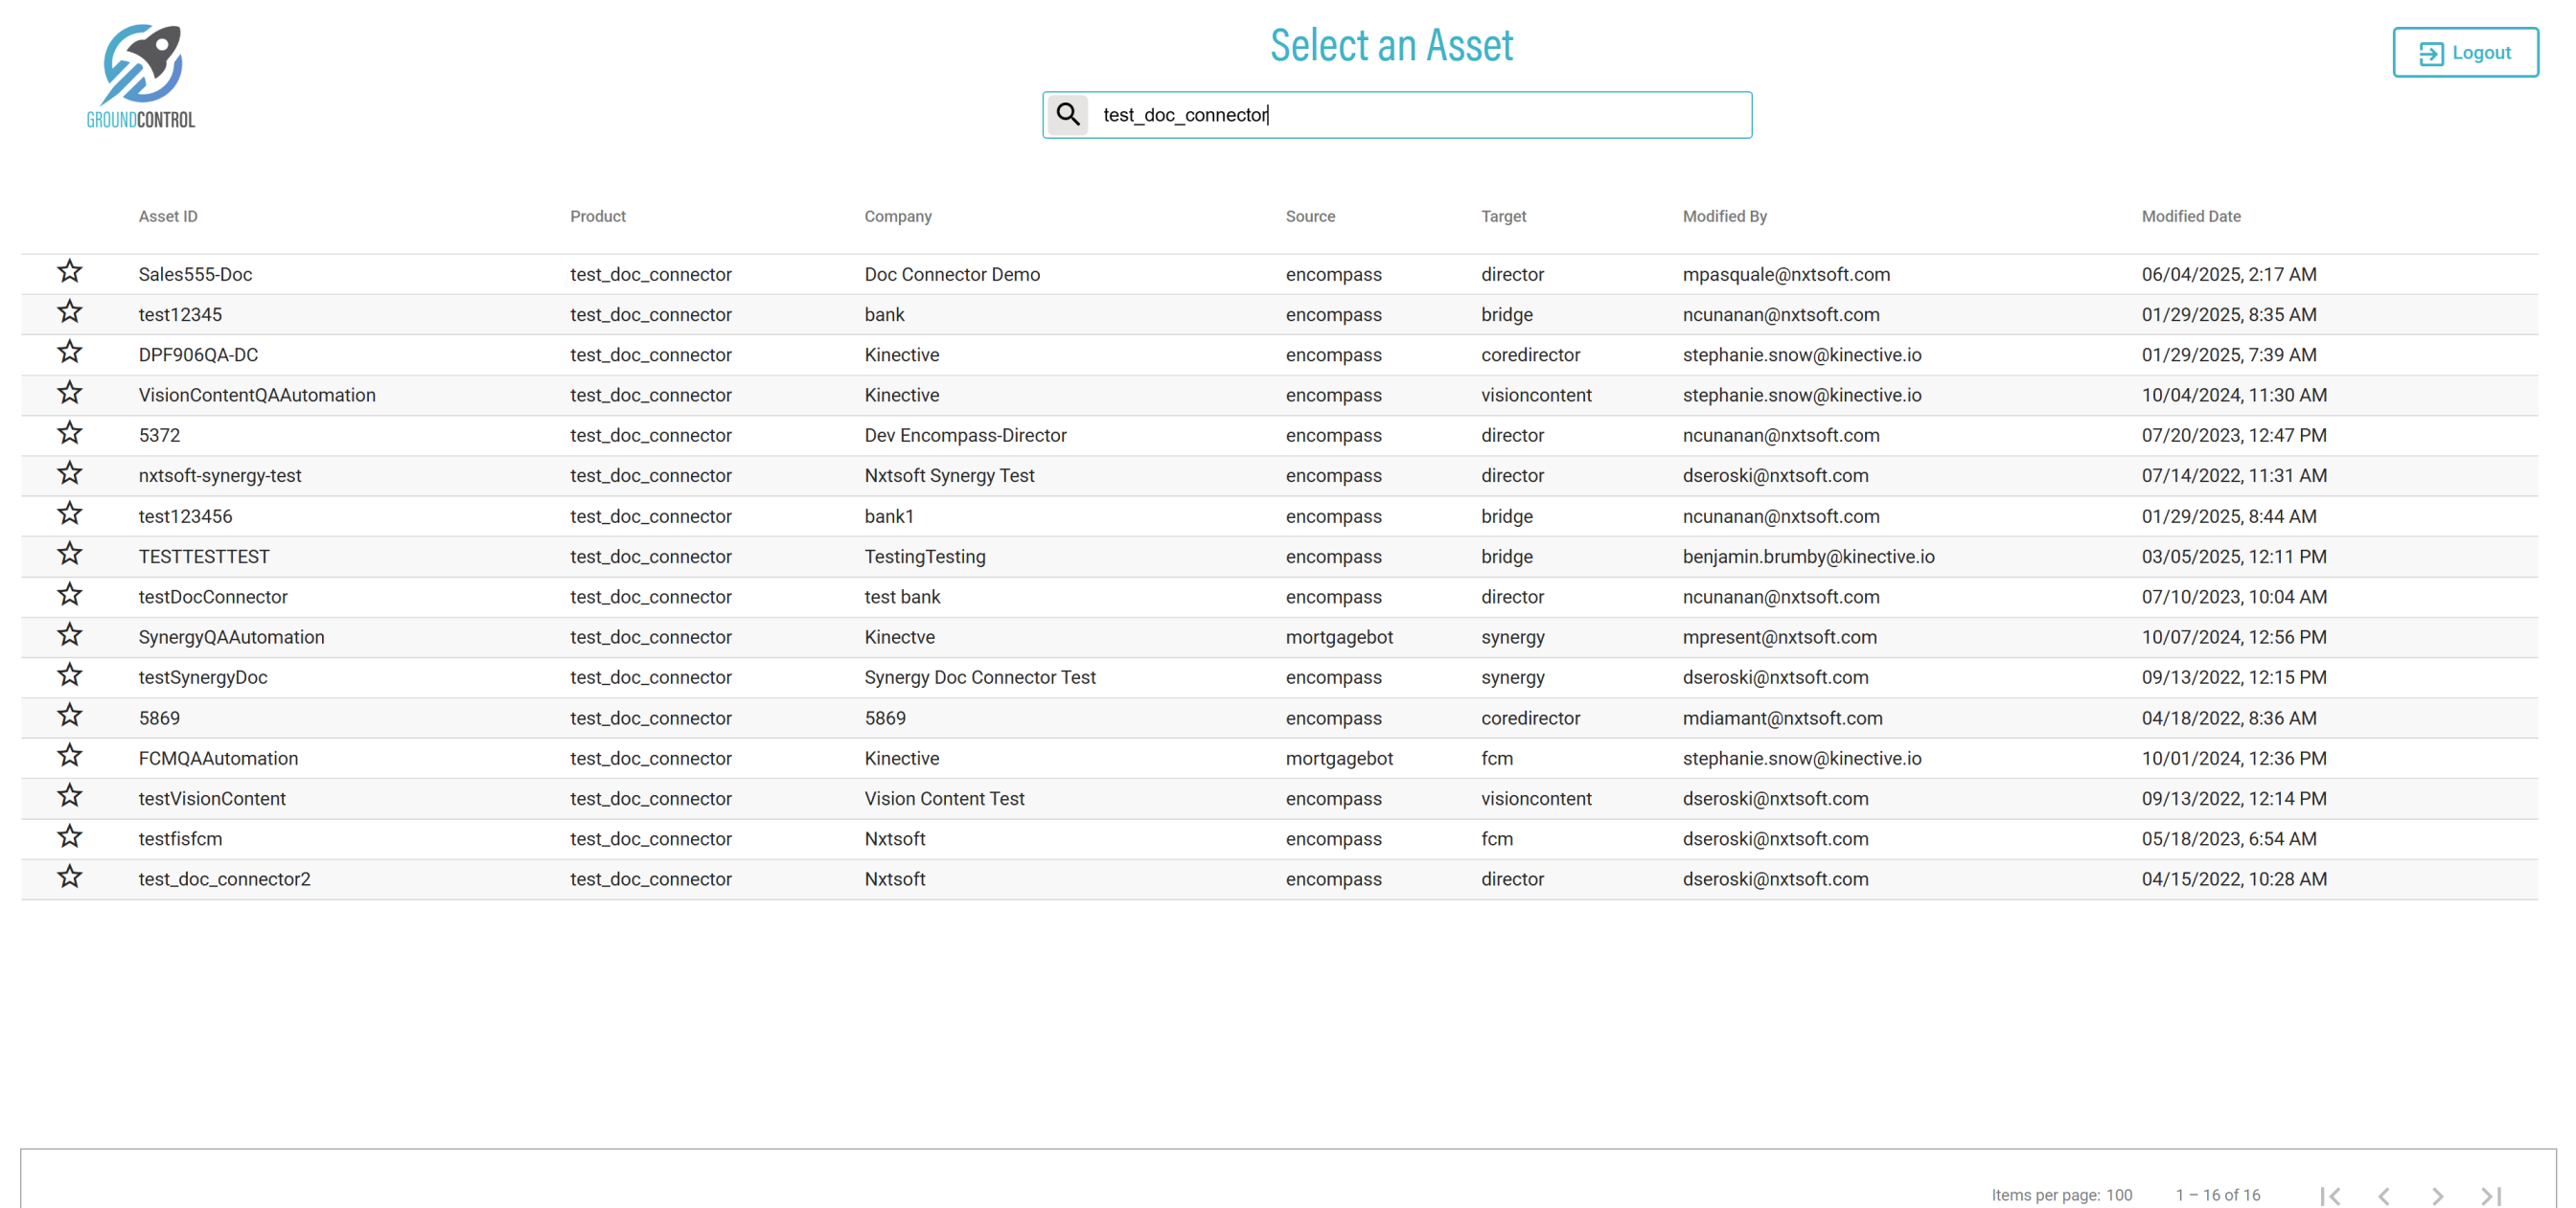Sort by the Modified Date column header

pyautogui.click(x=2190, y=216)
